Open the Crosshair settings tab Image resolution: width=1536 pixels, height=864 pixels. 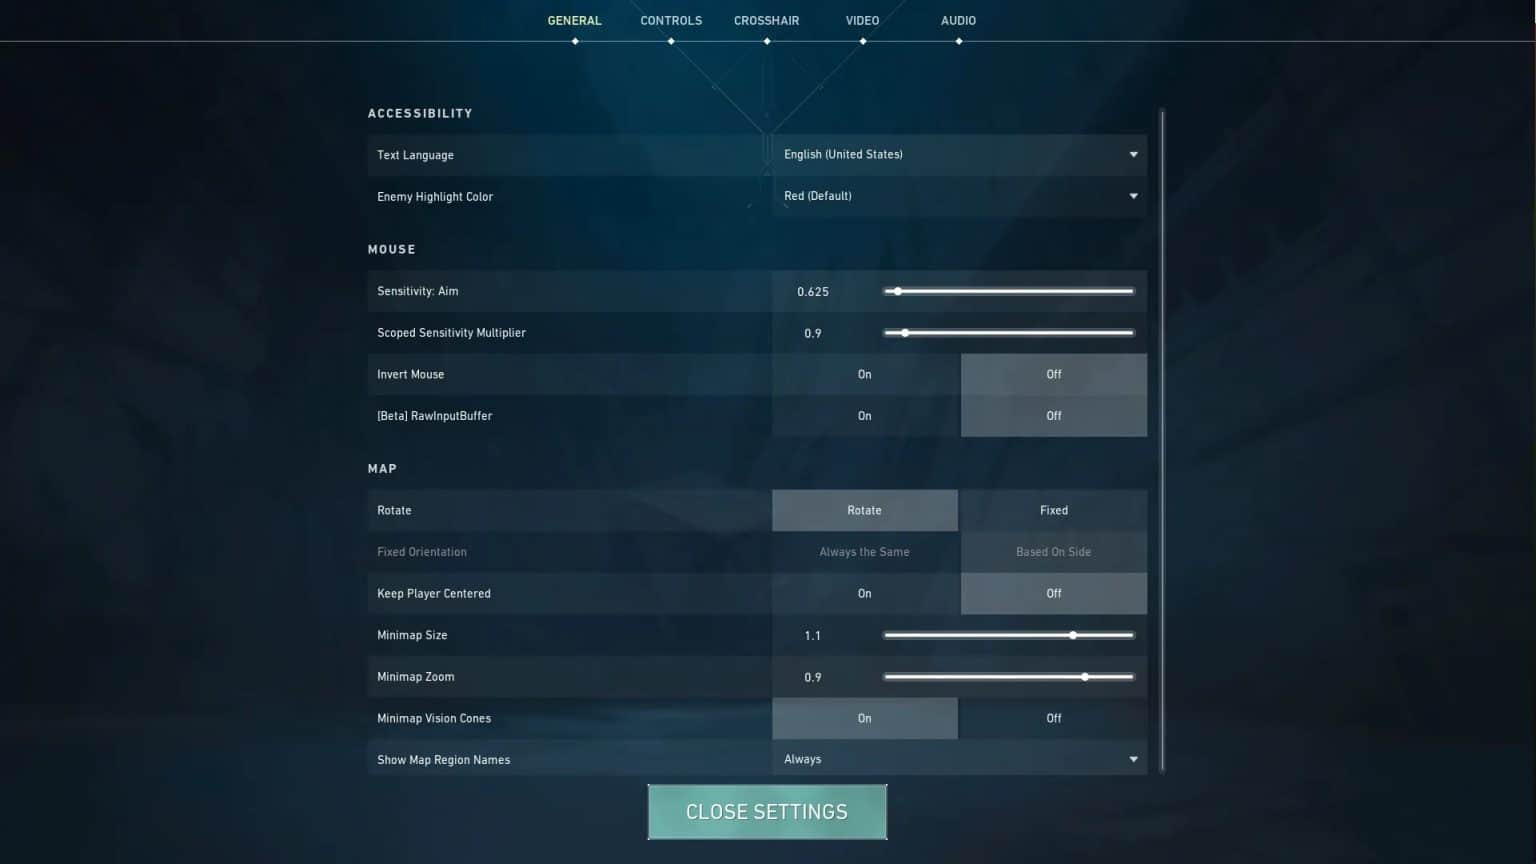tap(767, 20)
